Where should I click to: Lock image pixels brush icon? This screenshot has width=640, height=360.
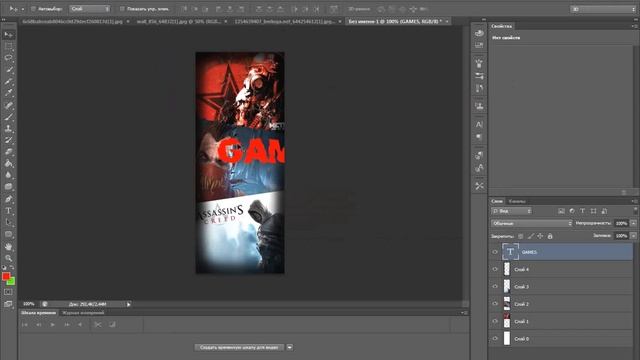[x=531, y=236]
